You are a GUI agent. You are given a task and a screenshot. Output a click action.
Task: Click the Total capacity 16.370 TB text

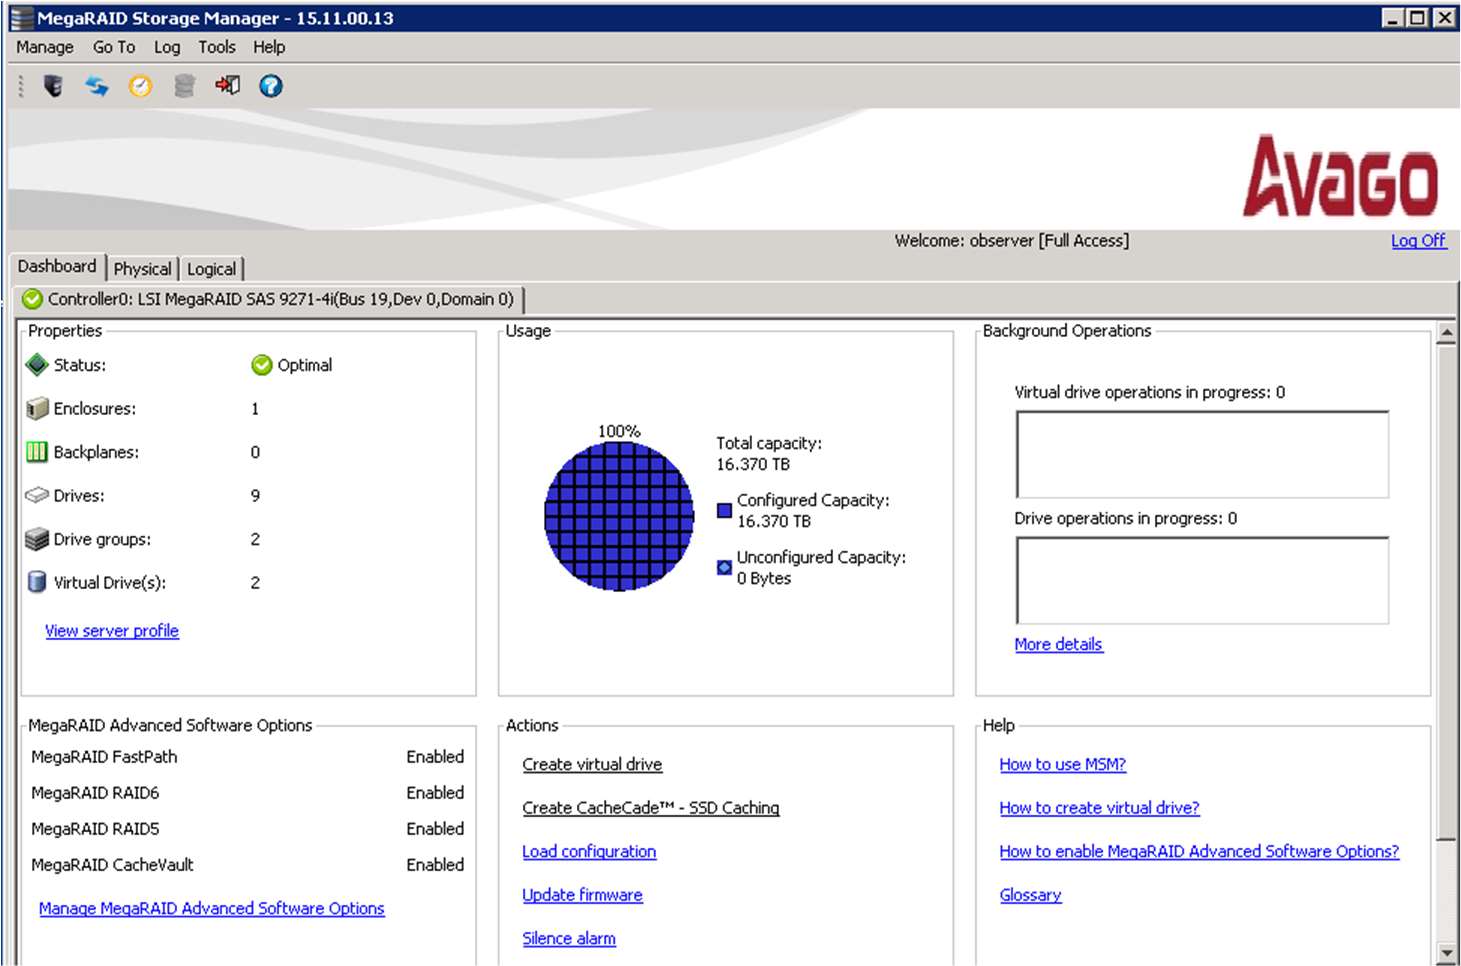point(769,453)
